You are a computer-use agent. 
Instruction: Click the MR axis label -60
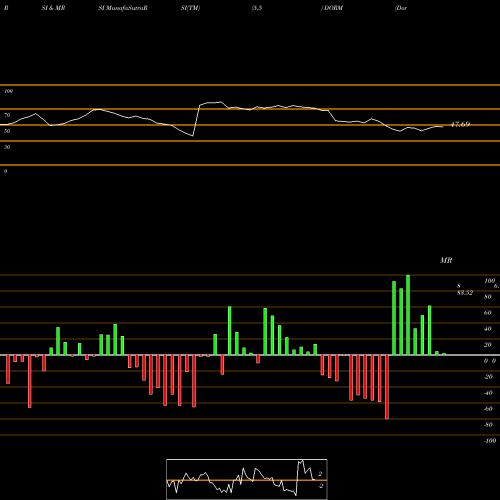488,409
